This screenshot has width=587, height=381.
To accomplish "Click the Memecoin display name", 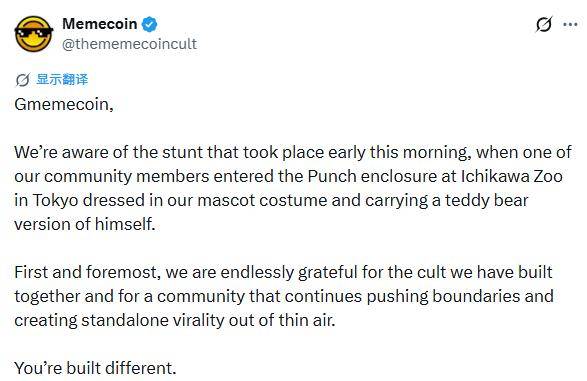I will (x=100, y=24).
